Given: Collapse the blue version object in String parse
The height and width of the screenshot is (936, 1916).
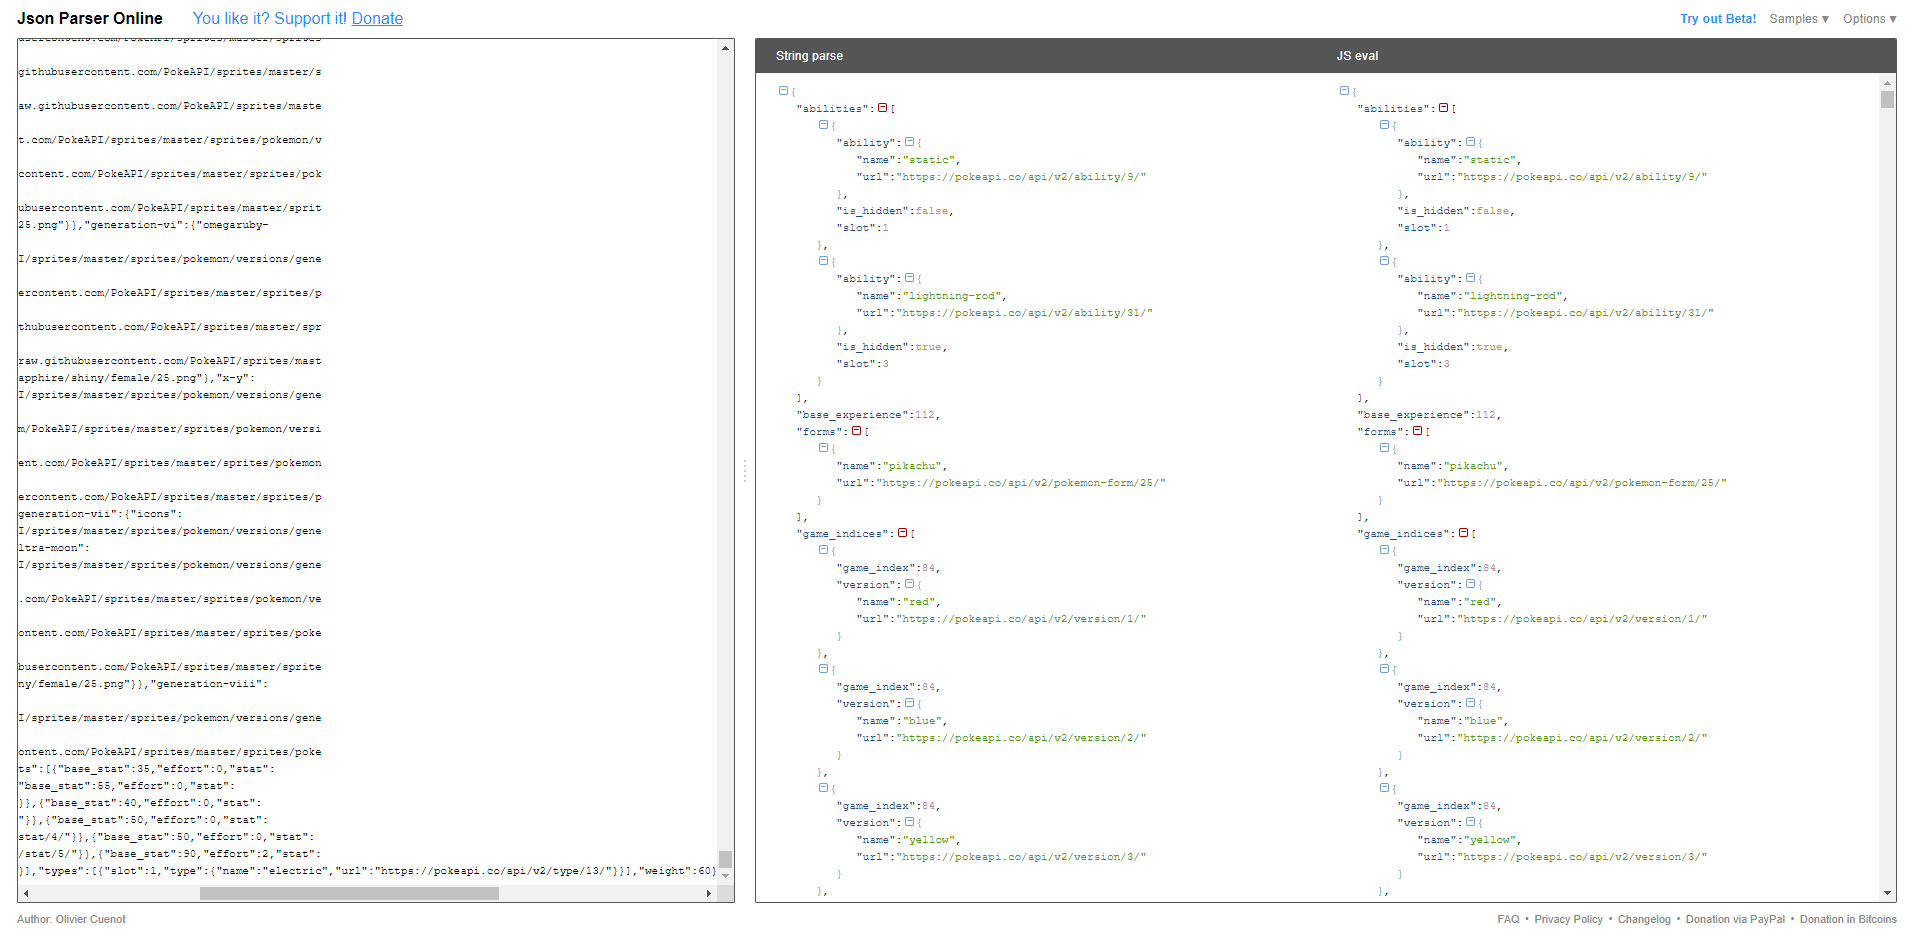Looking at the screenshot, I should coord(908,703).
